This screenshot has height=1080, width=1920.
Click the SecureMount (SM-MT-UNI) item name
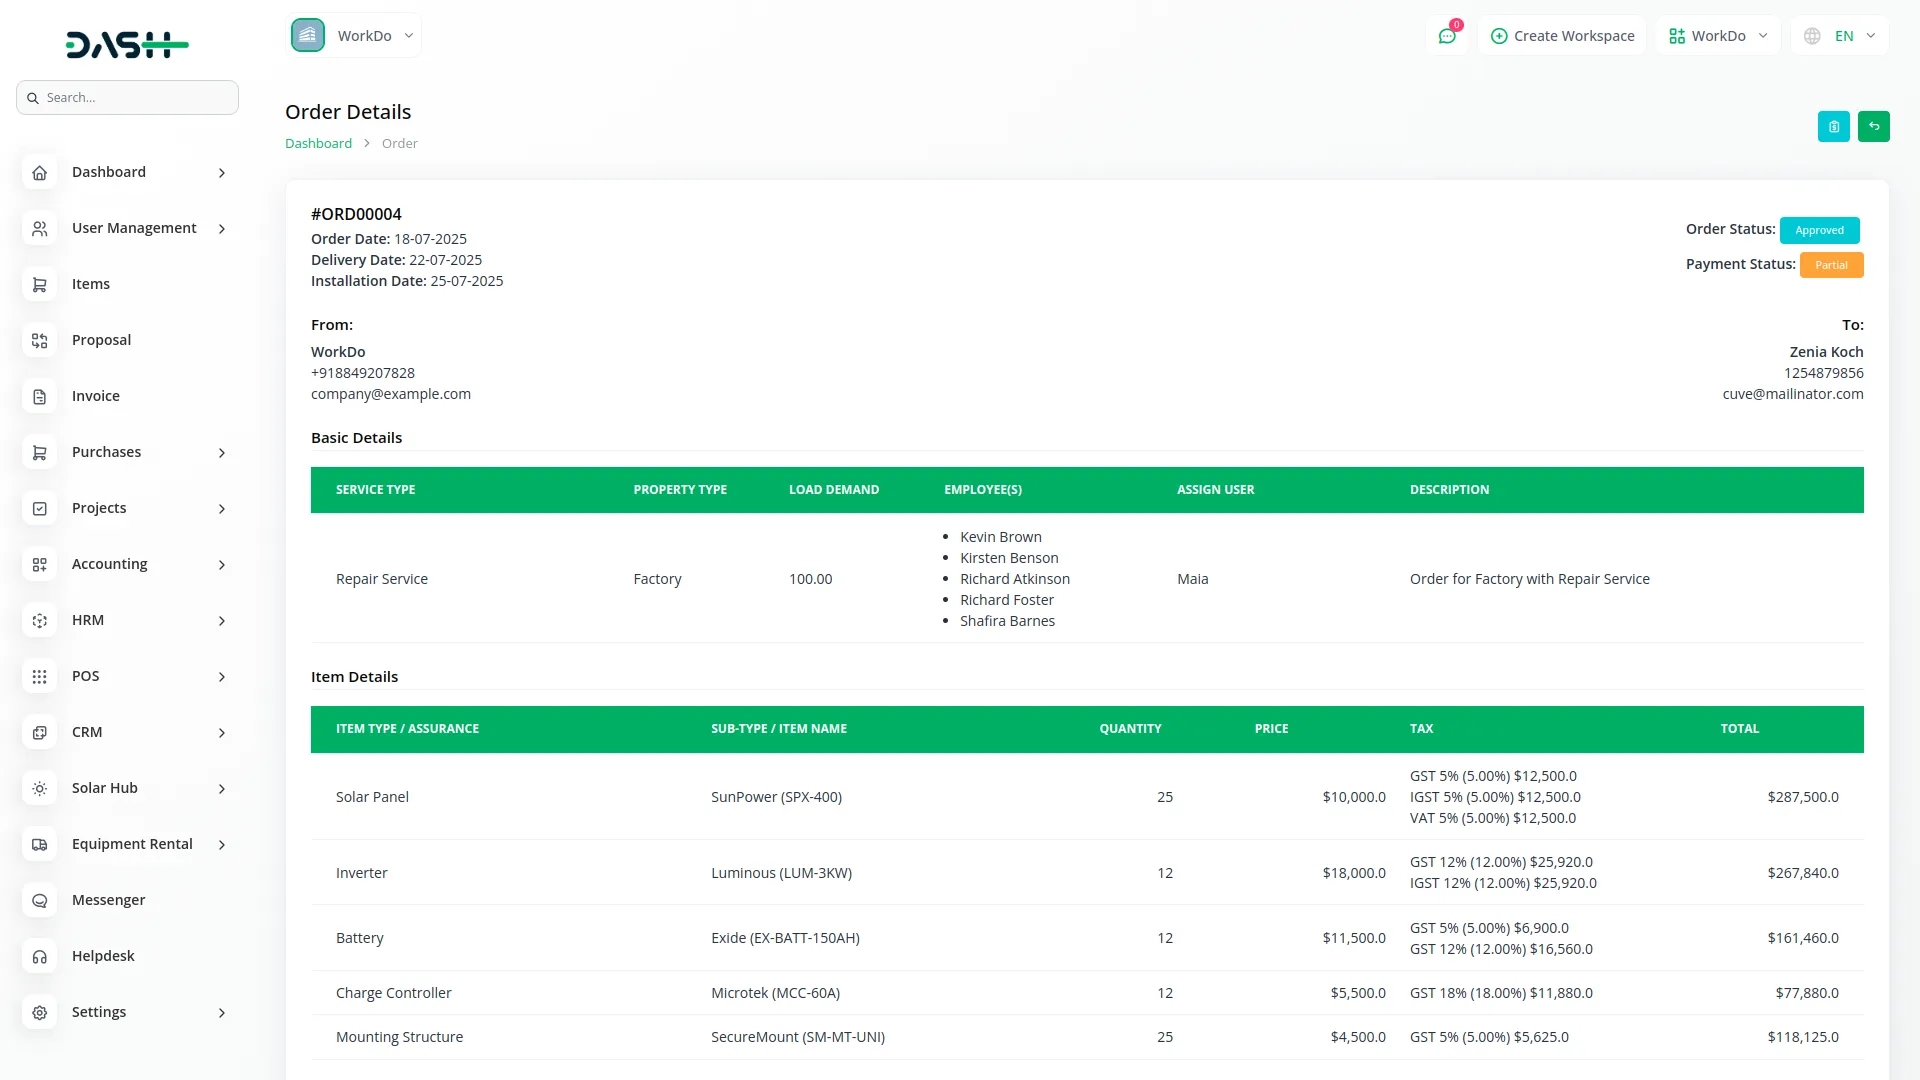coord(797,1037)
